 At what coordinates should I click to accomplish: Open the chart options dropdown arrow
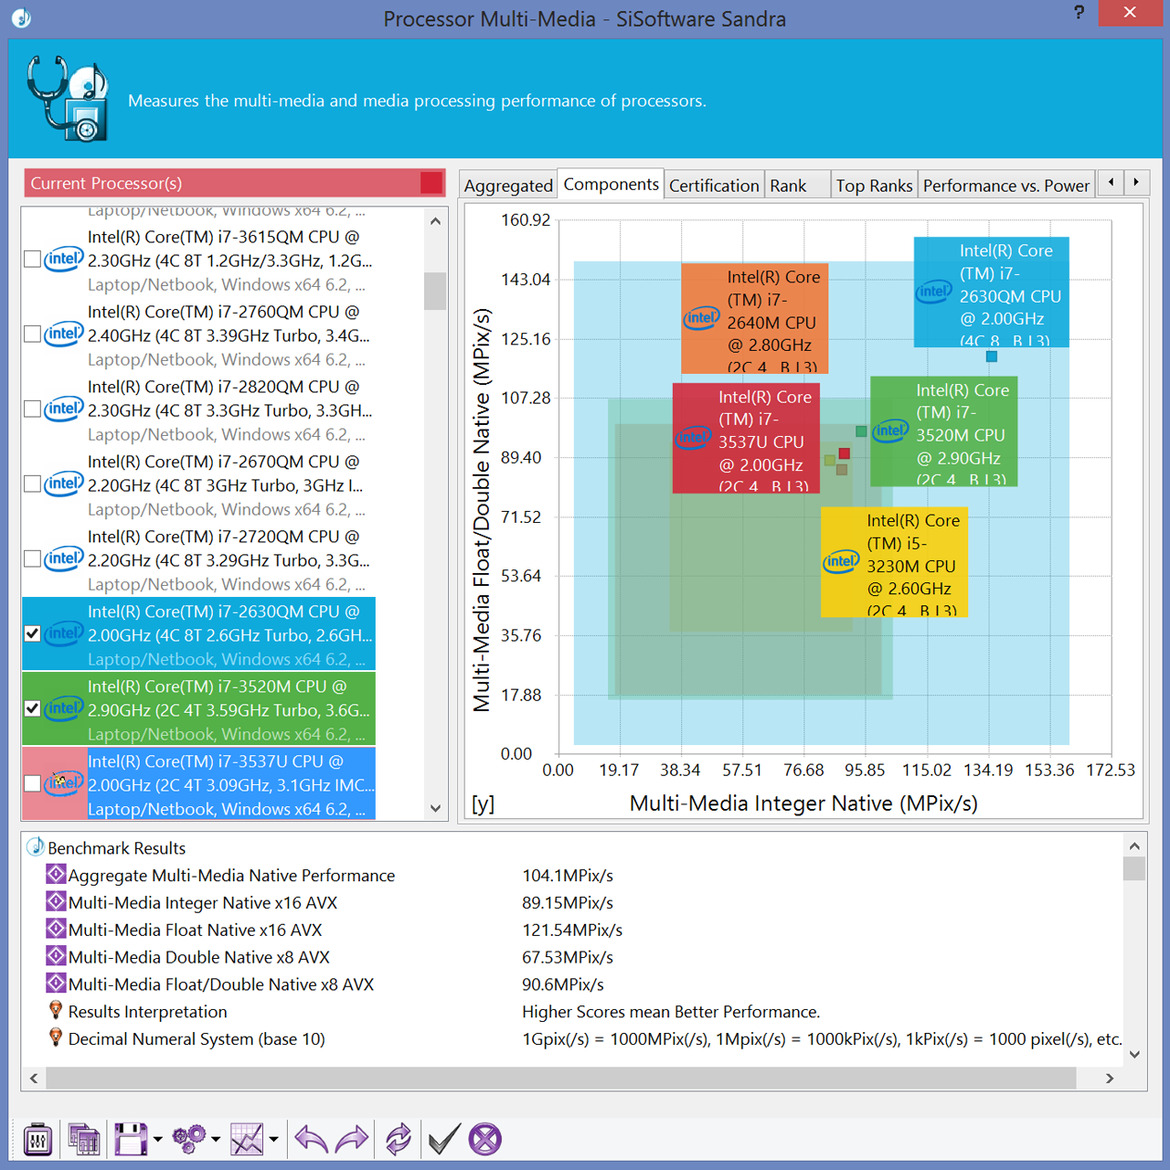[274, 1139]
